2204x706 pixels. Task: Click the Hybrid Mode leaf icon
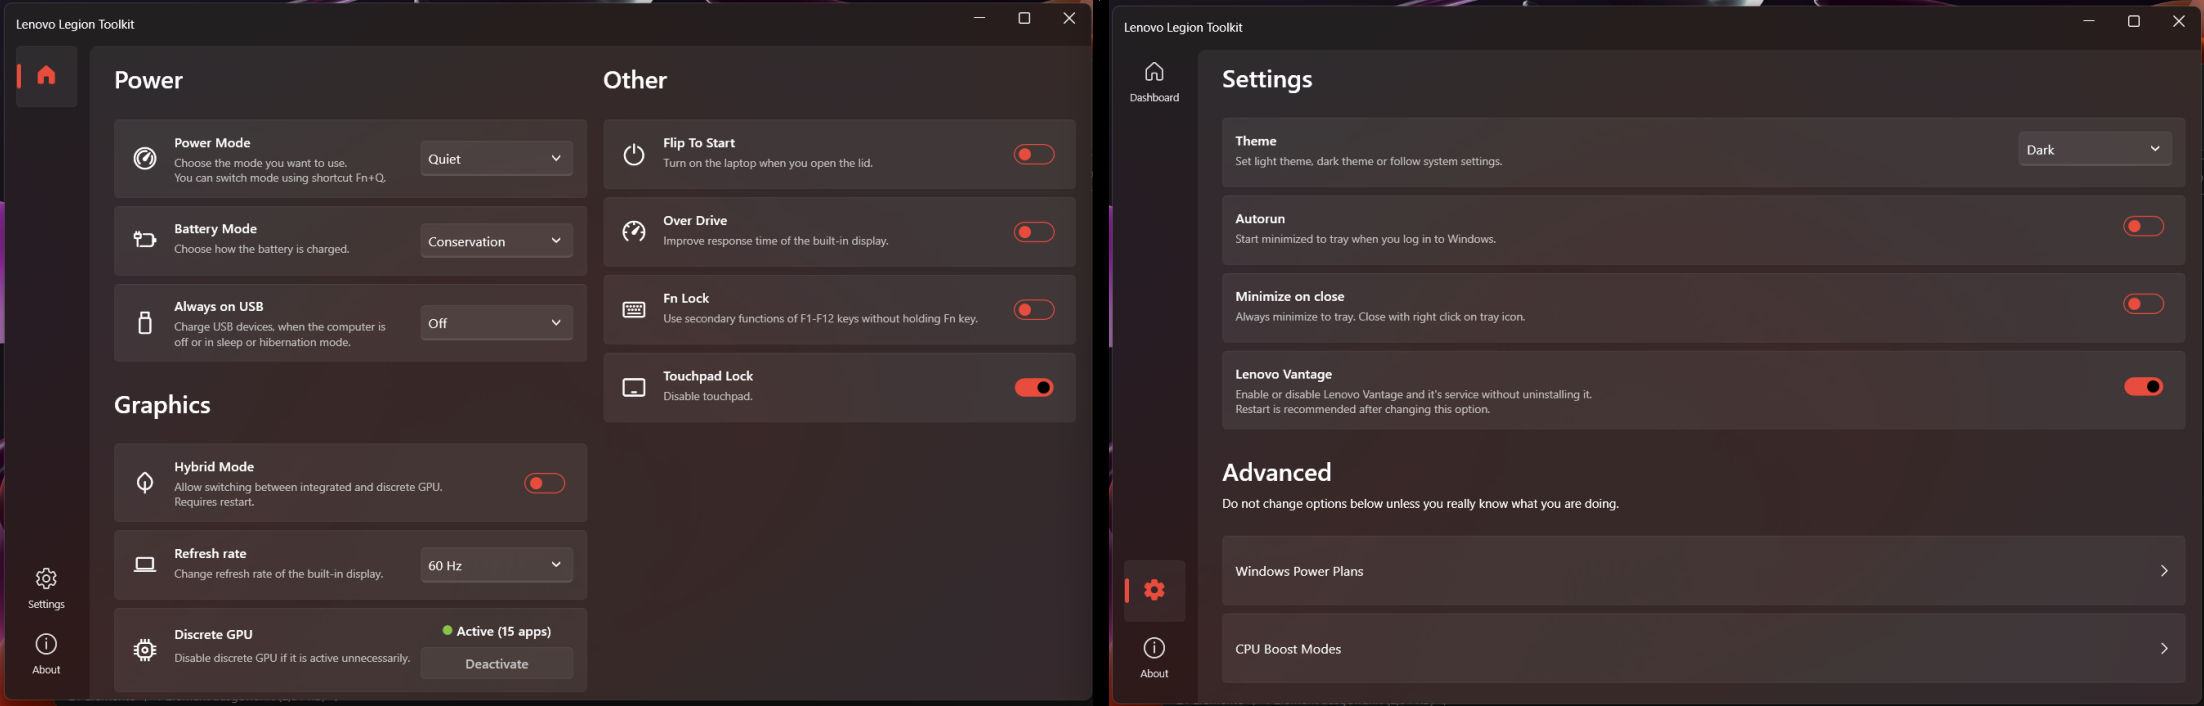[145, 483]
